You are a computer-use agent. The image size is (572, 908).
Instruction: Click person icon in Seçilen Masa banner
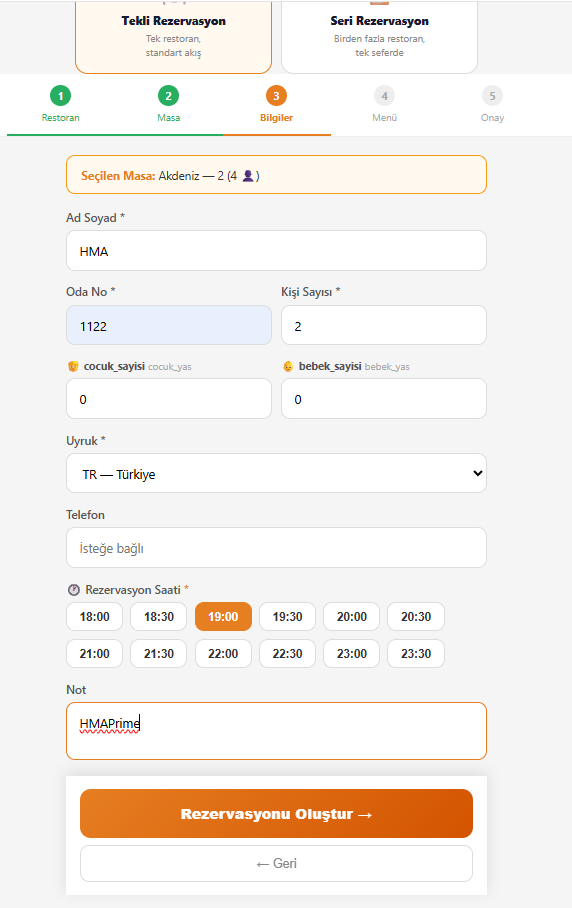click(248, 175)
